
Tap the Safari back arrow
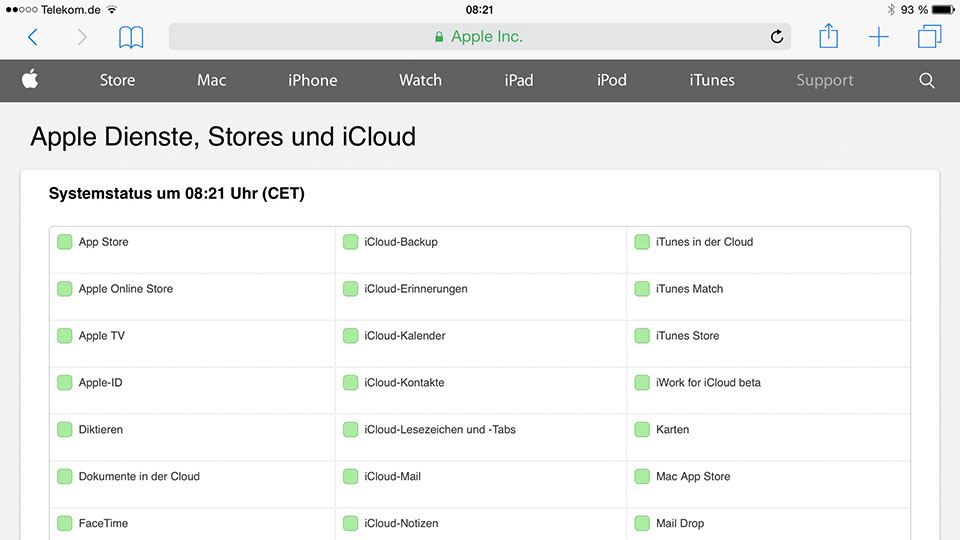[33, 38]
